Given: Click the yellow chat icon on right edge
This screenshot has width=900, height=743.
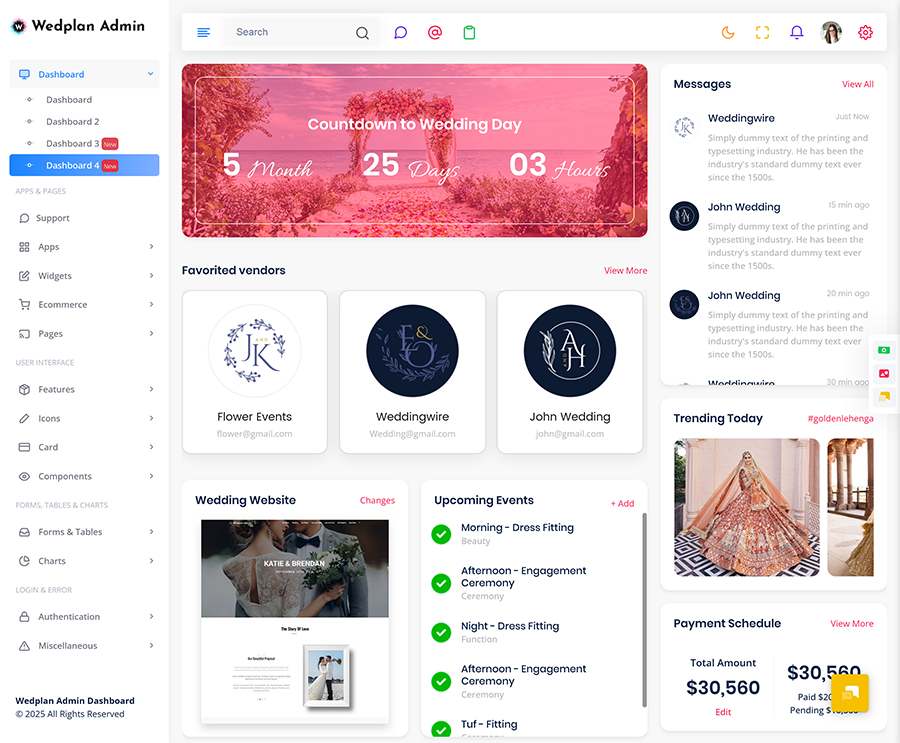Looking at the screenshot, I should point(884,396).
